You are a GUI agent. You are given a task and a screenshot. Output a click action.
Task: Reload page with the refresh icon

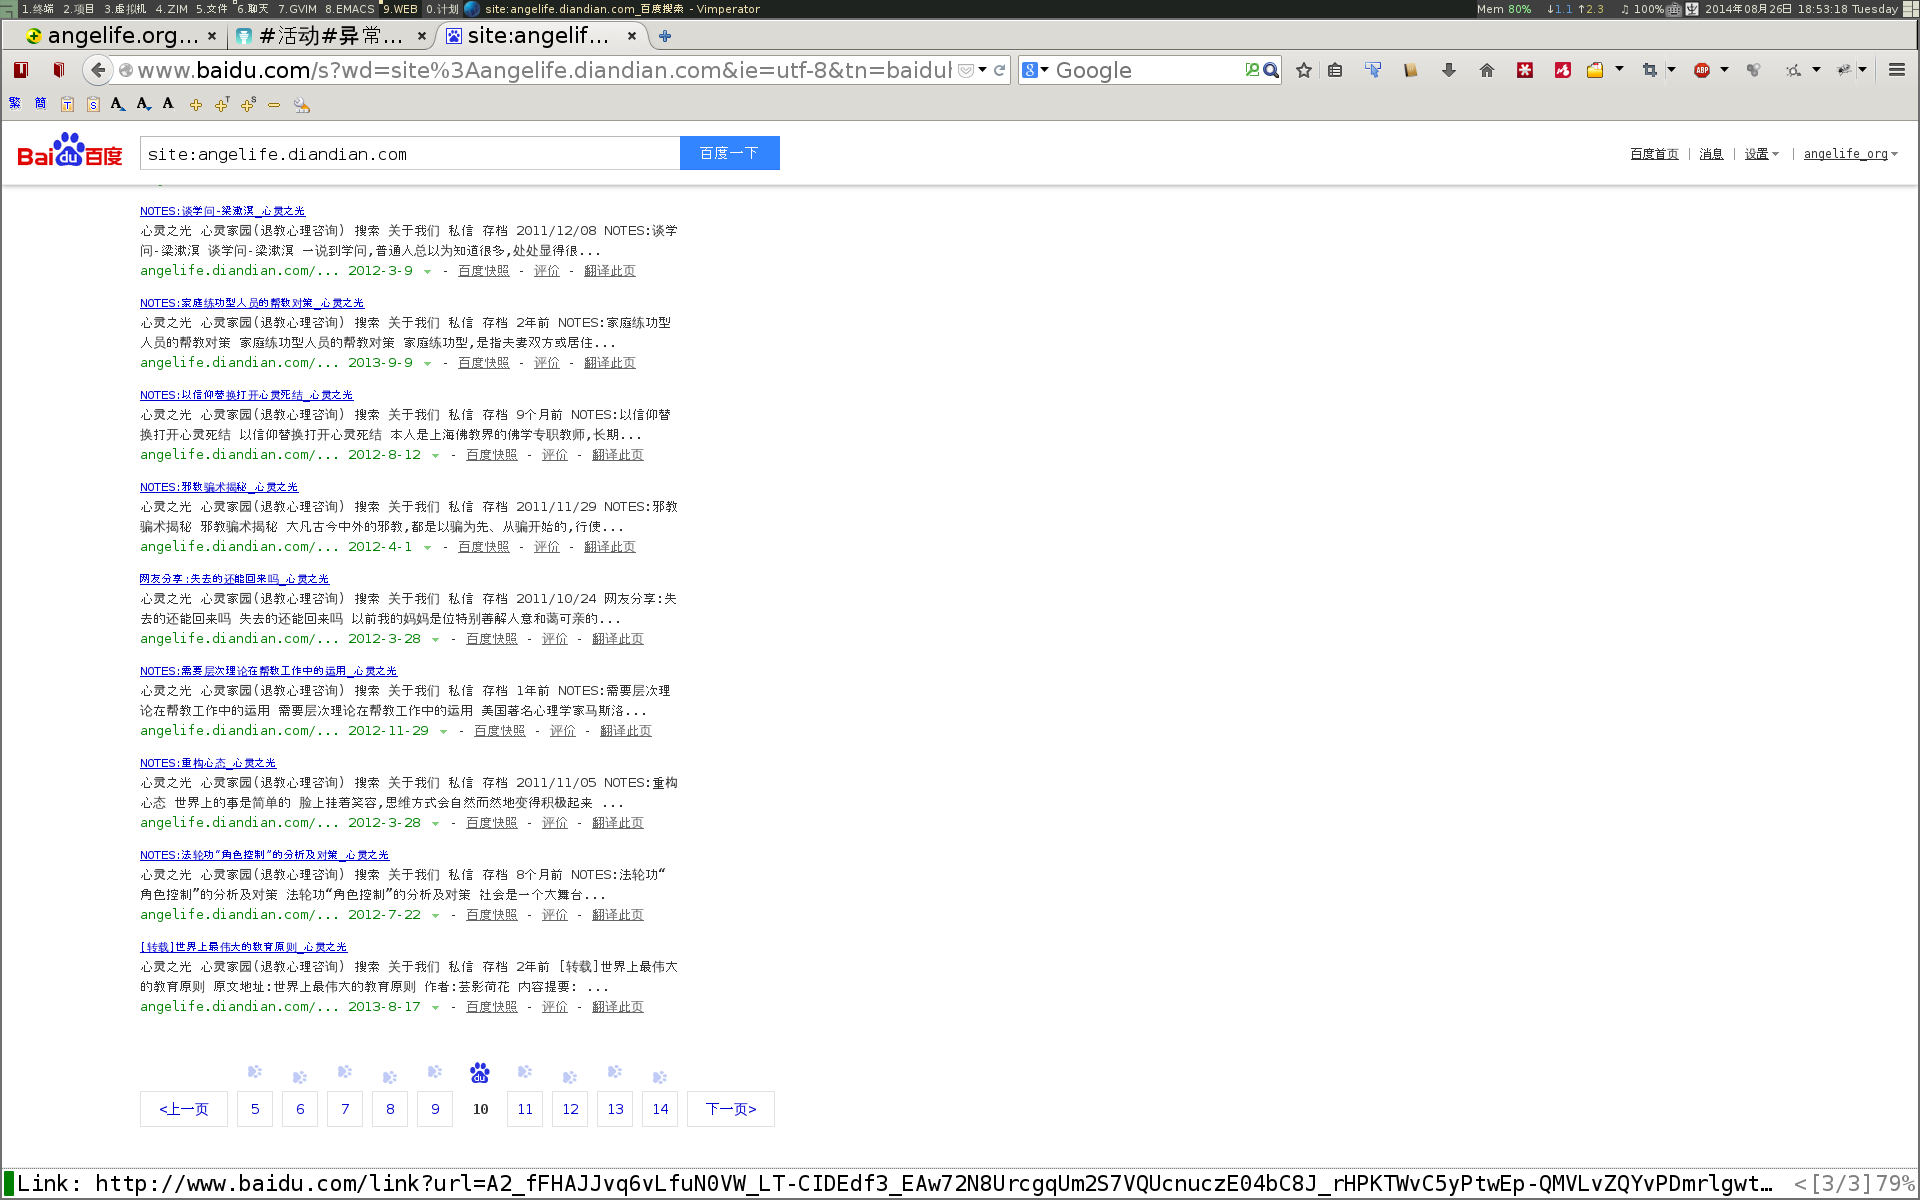[x=999, y=70]
